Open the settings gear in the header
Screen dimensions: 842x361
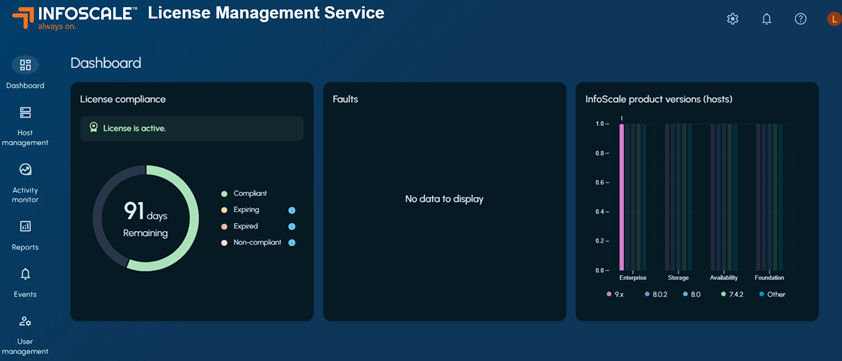tap(732, 19)
